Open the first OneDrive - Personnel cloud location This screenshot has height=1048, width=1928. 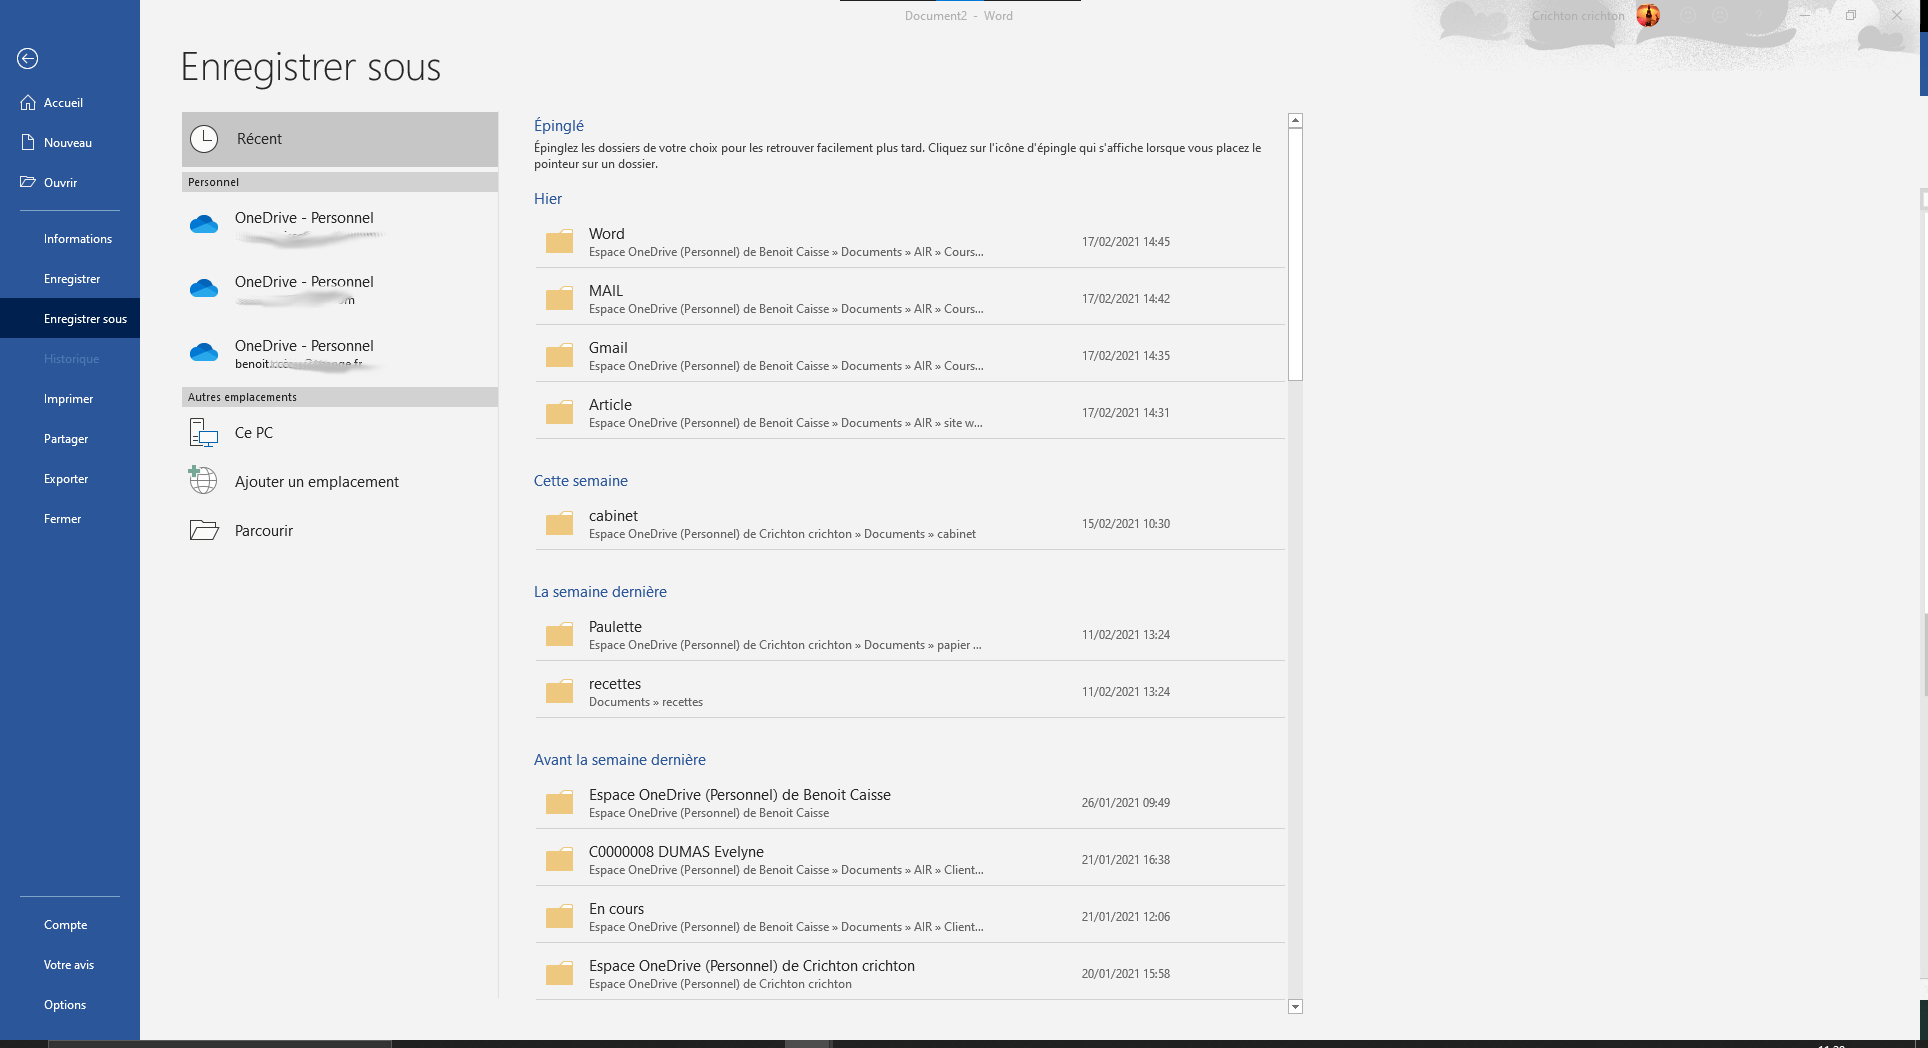point(303,225)
